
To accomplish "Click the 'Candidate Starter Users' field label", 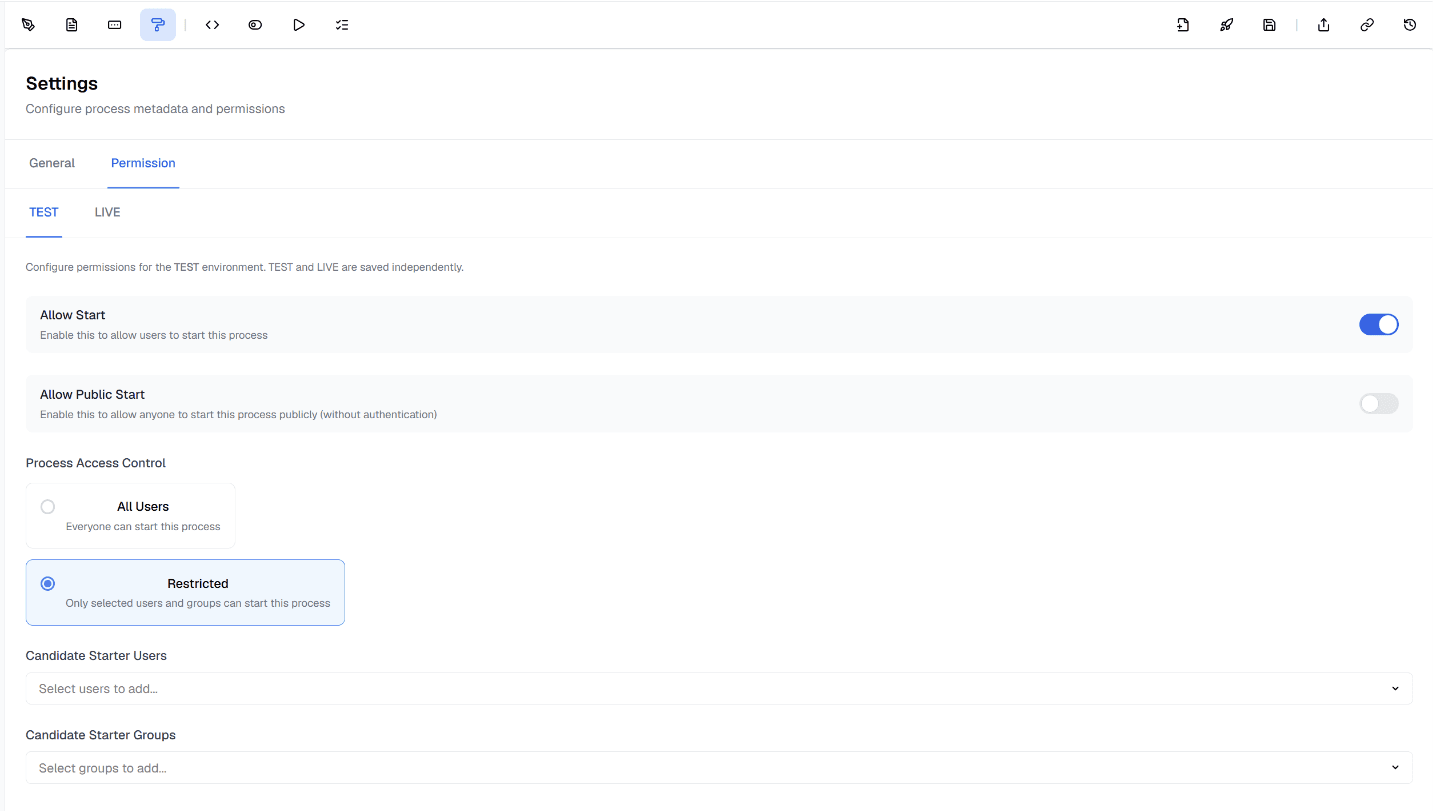I will pos(96,656).
